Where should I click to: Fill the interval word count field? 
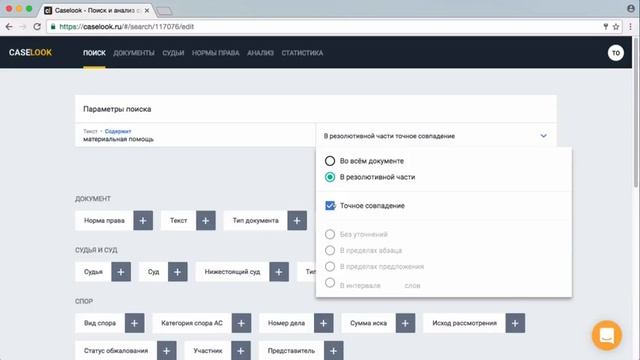click(392, 285)
